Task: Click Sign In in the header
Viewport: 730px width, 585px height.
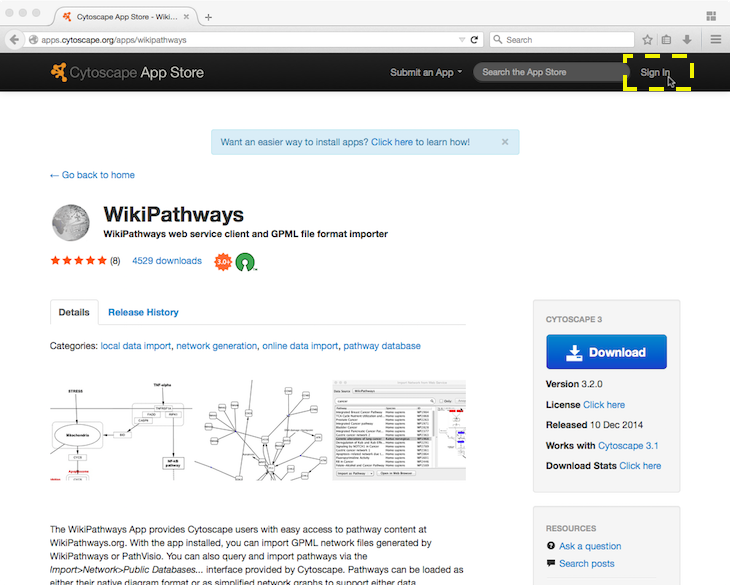Action: pos(655,72)
